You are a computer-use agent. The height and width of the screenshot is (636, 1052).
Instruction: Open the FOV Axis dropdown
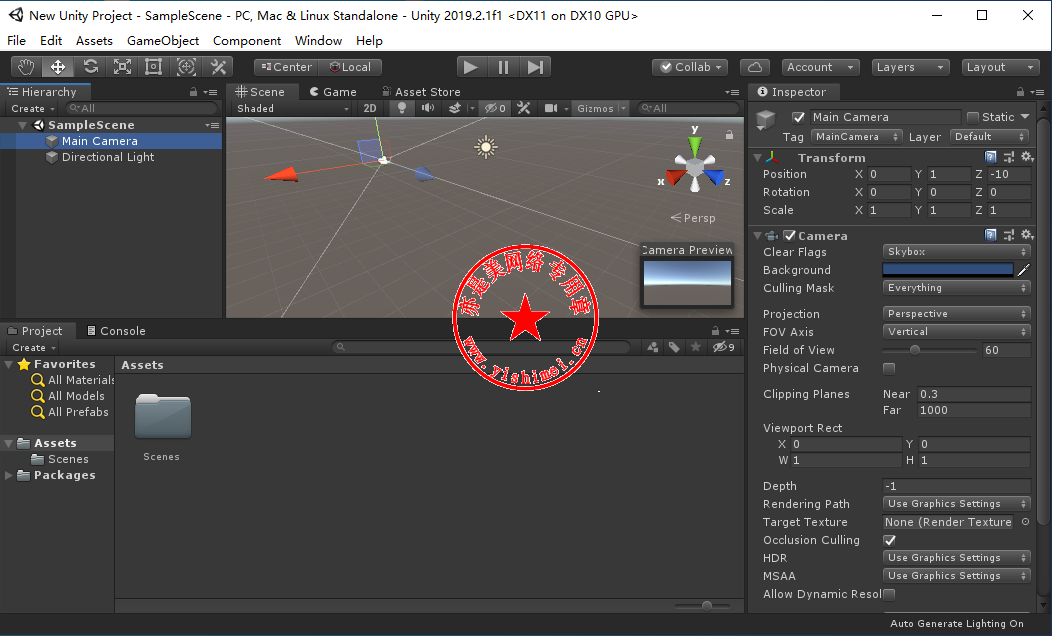pyautogui.click(x=956, y=331)
